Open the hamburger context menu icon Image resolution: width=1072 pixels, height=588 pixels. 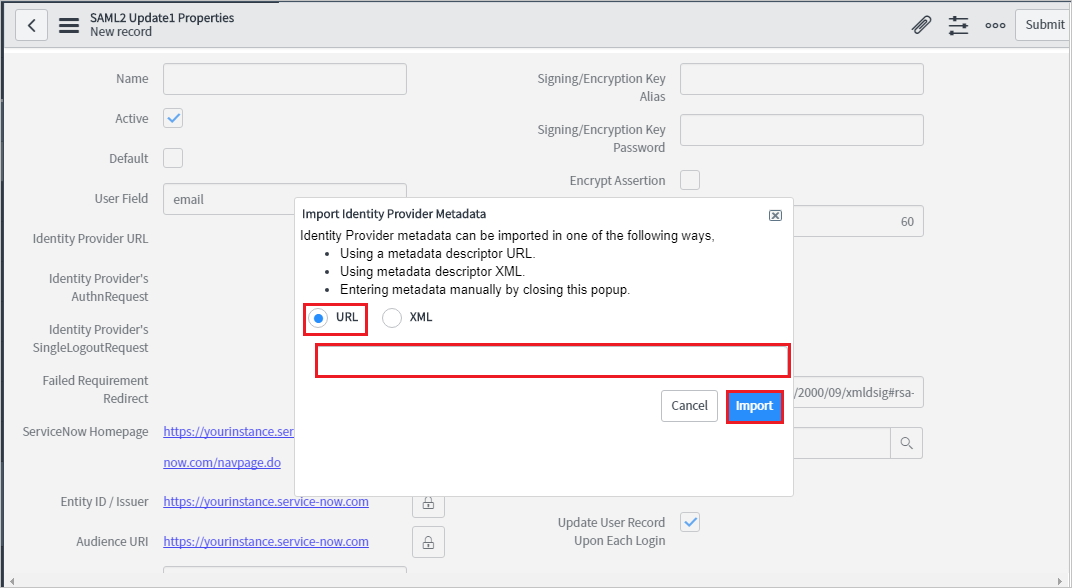pyautogui.click(x=68, y=24)
